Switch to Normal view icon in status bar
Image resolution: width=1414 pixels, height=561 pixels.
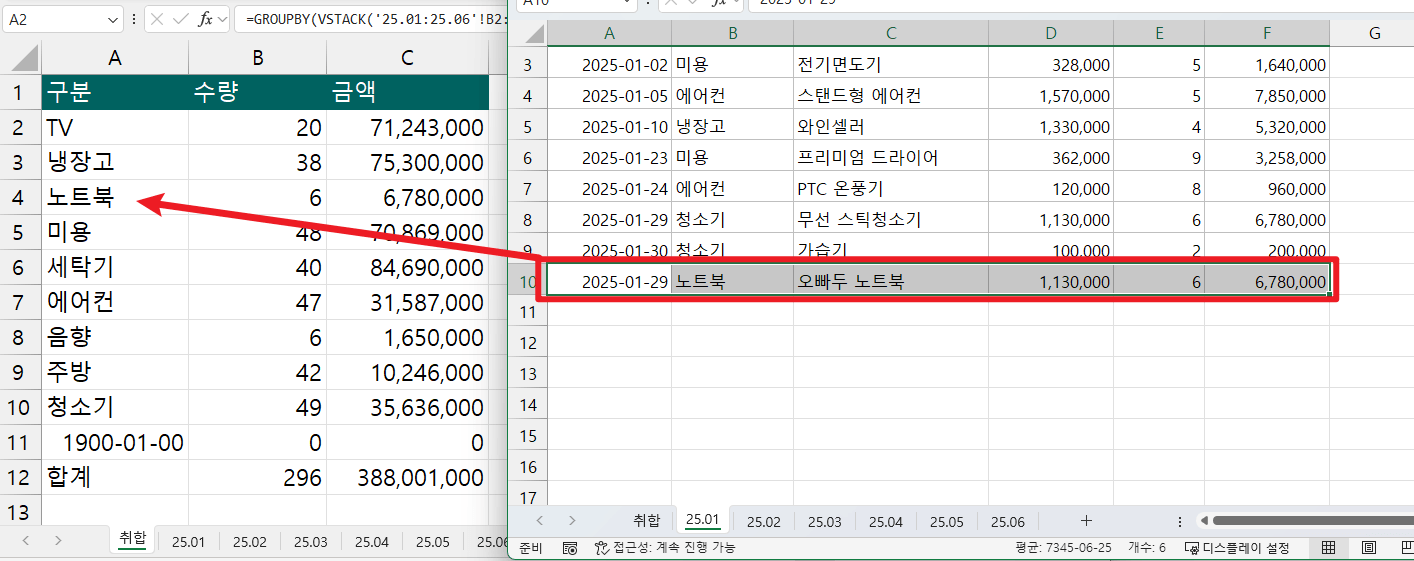coord(1329,548)
